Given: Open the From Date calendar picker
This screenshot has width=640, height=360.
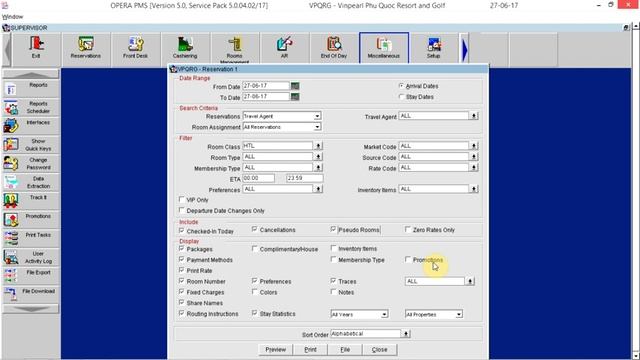Looking at the screenshot, I should click(295, 86).
